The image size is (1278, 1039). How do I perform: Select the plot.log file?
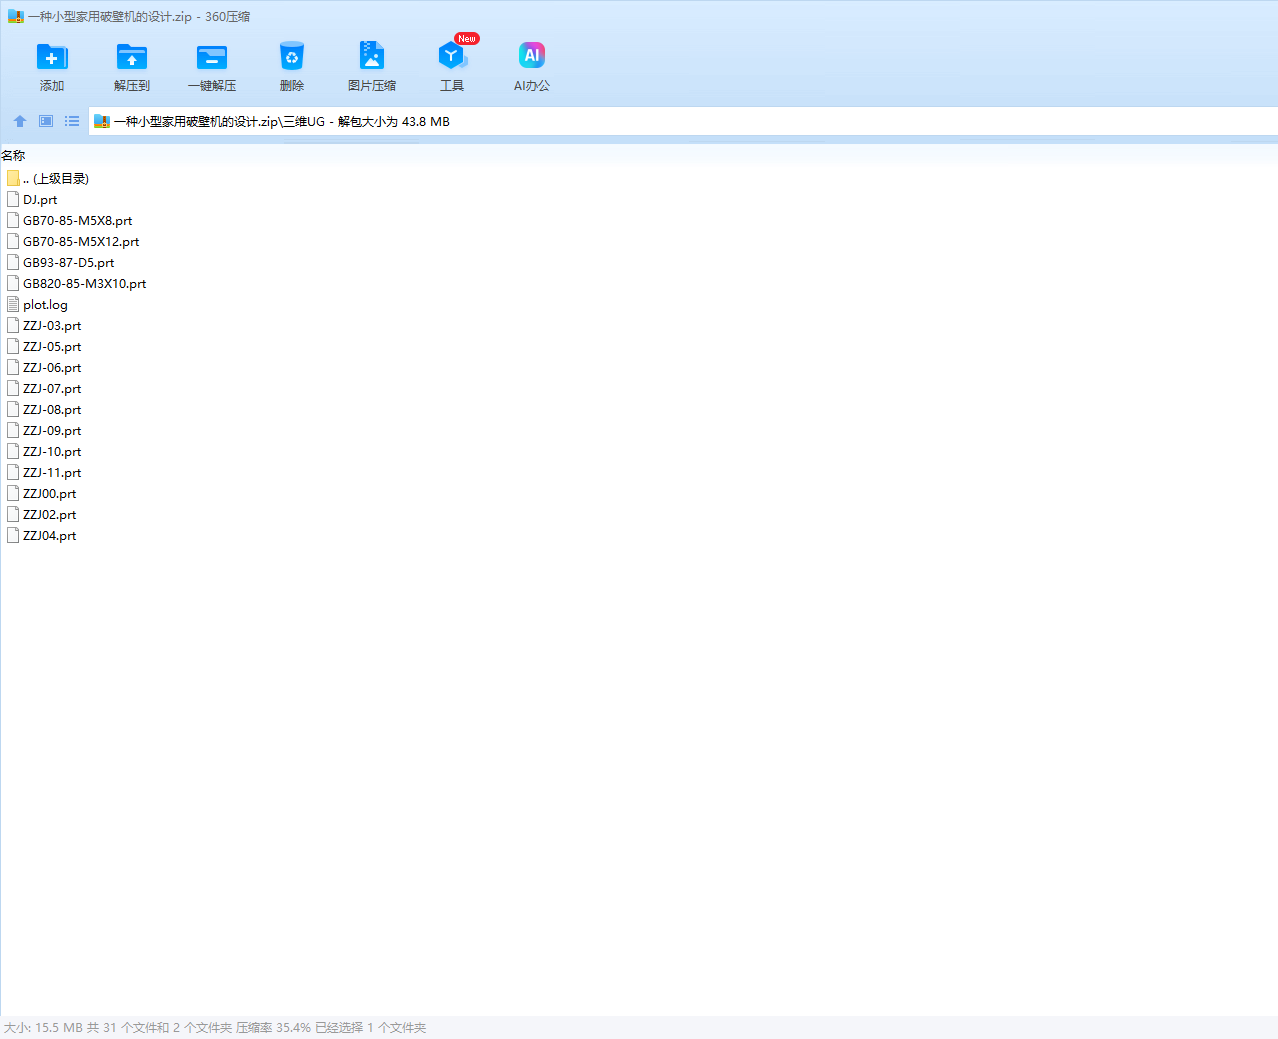[x=37, y=304]
